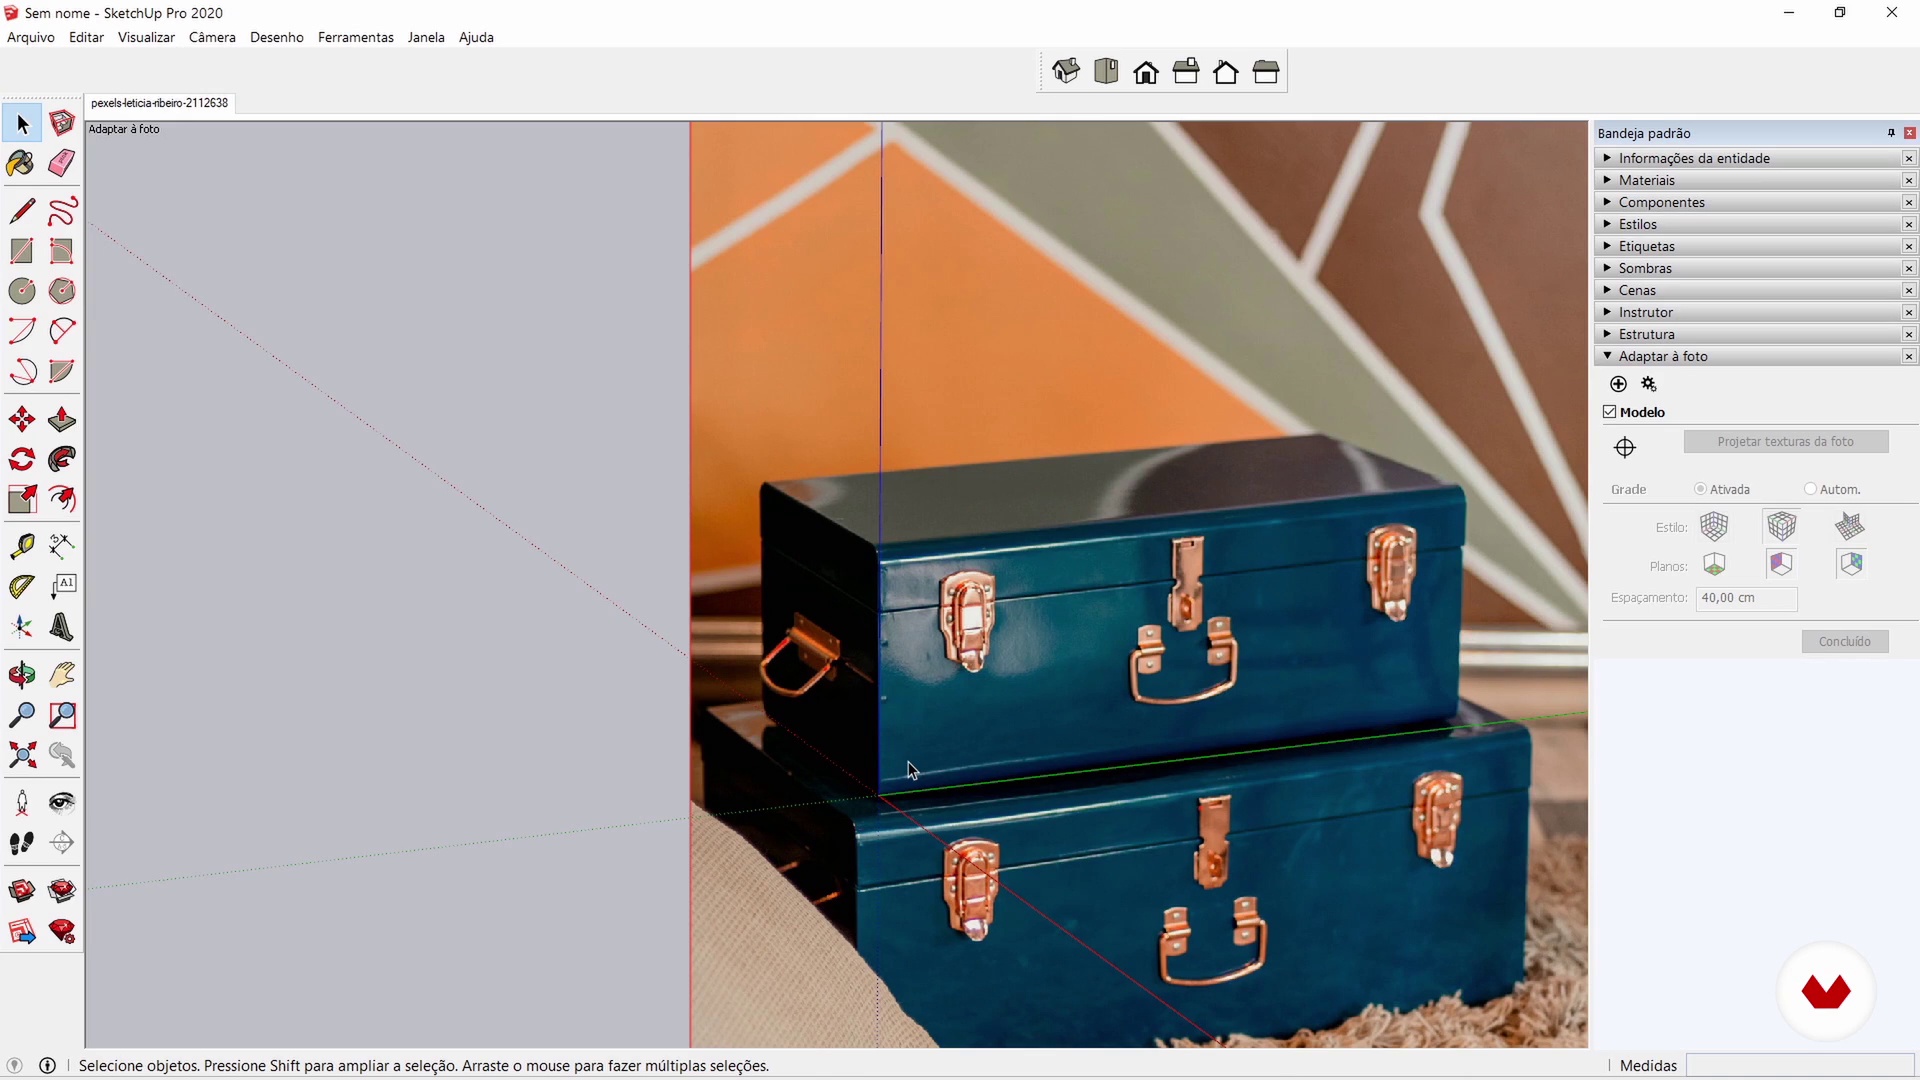
Task: Select the pexels-leticia-ribeiro scene tab
Action: 160,103
